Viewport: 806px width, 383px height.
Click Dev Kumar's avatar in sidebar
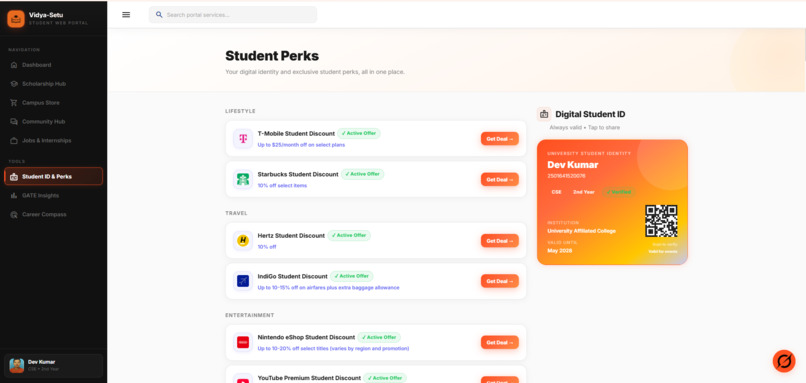click(16, 366)
